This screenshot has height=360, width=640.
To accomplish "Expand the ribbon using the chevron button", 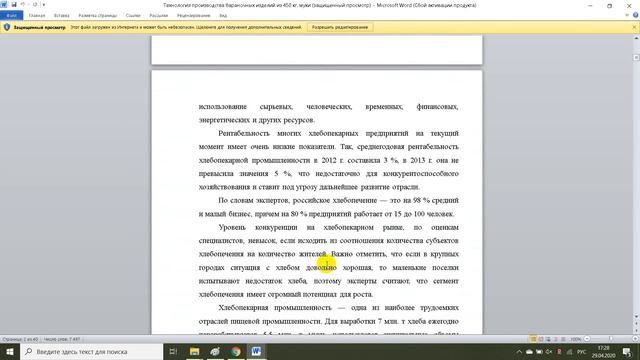I will pos(627,15).
